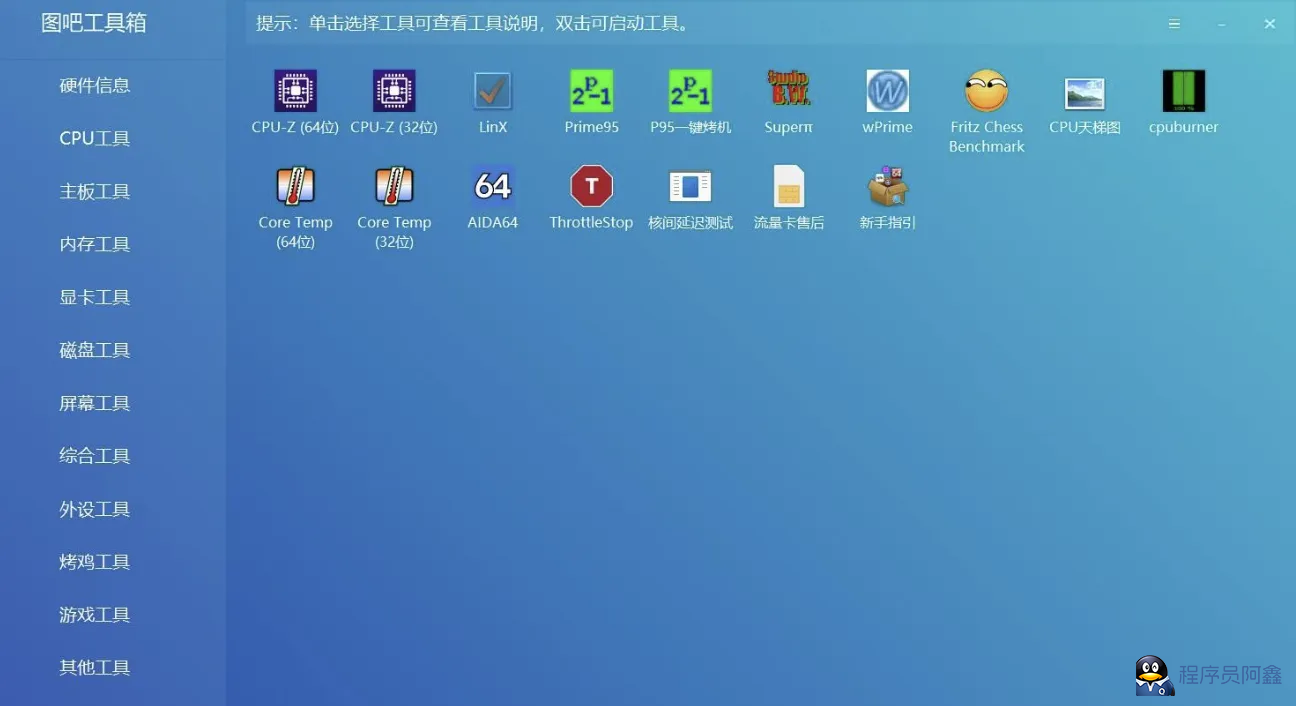Click the CPU天梯图 picture icon
Image resolution: width=1296 pixels, height=706 pixels.
click(1085, 93)
